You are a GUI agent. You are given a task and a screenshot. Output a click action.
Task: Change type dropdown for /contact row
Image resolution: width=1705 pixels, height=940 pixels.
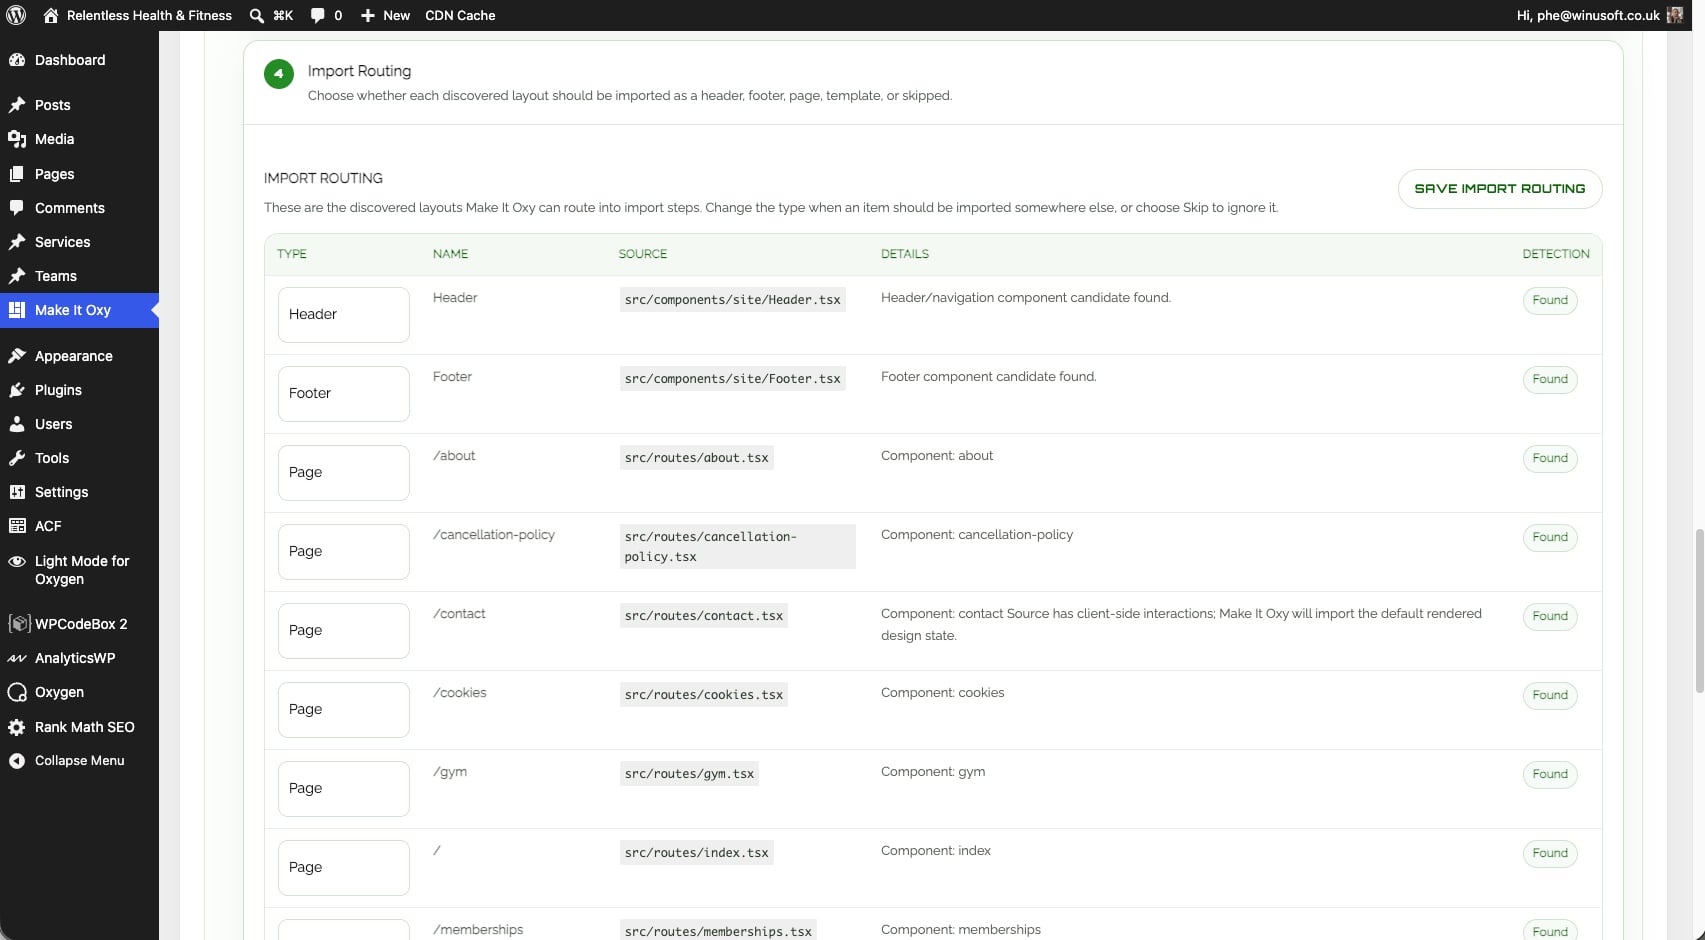click(344, 630)
